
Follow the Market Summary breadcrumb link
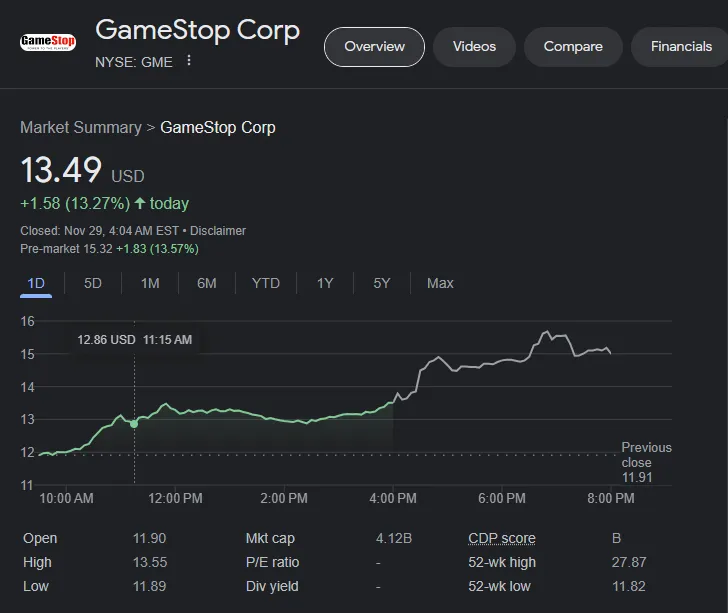coord(81,127)
